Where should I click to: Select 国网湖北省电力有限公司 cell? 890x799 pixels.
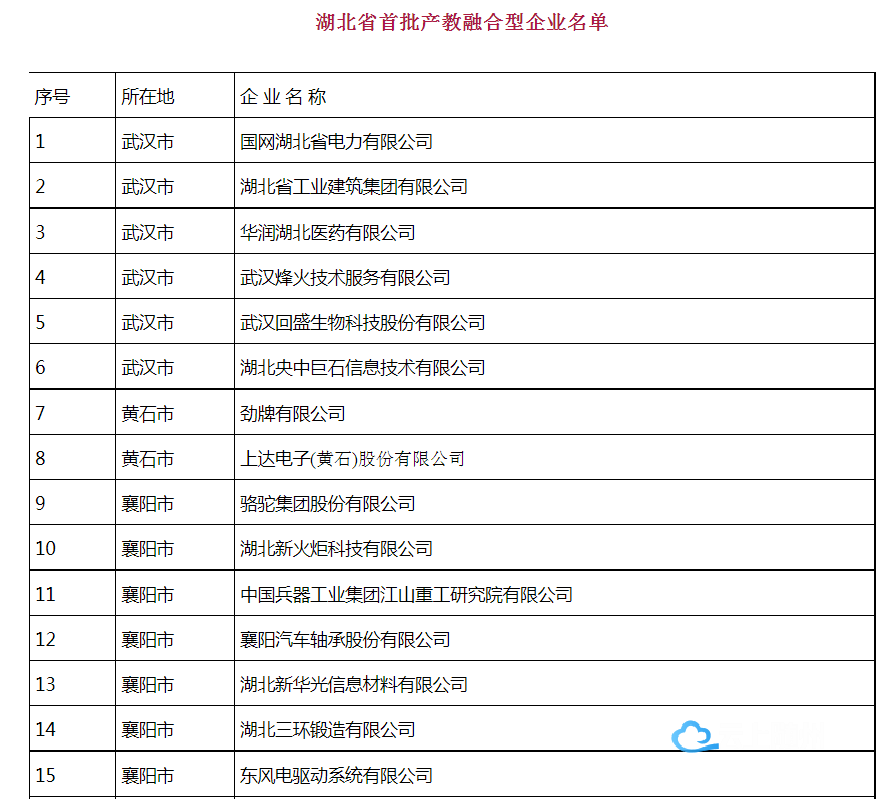click(x=336, y=142)
